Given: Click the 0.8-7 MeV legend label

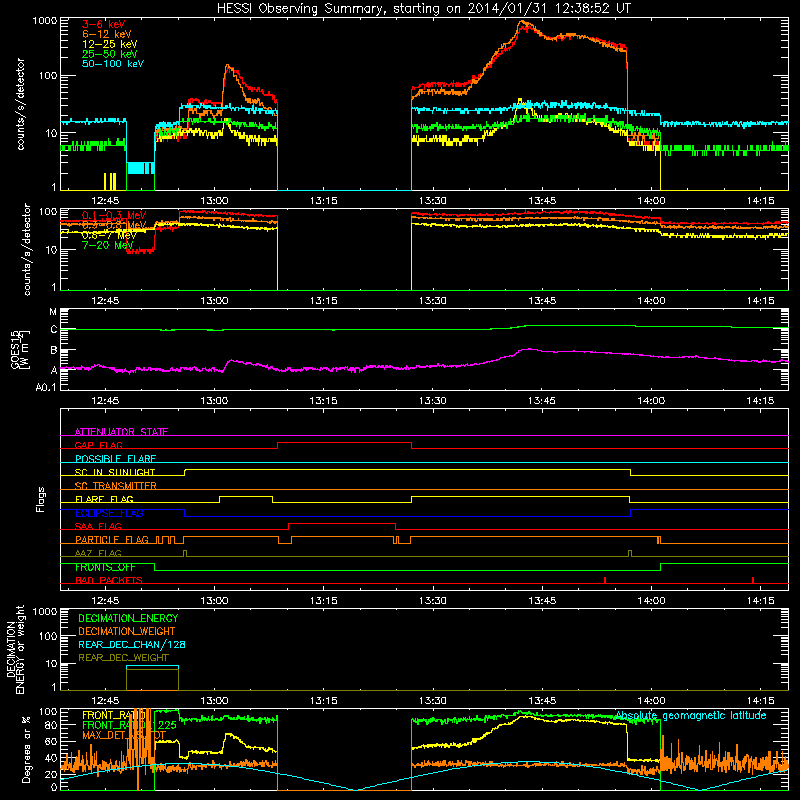Looking at the screenshot, I should 109,235.
